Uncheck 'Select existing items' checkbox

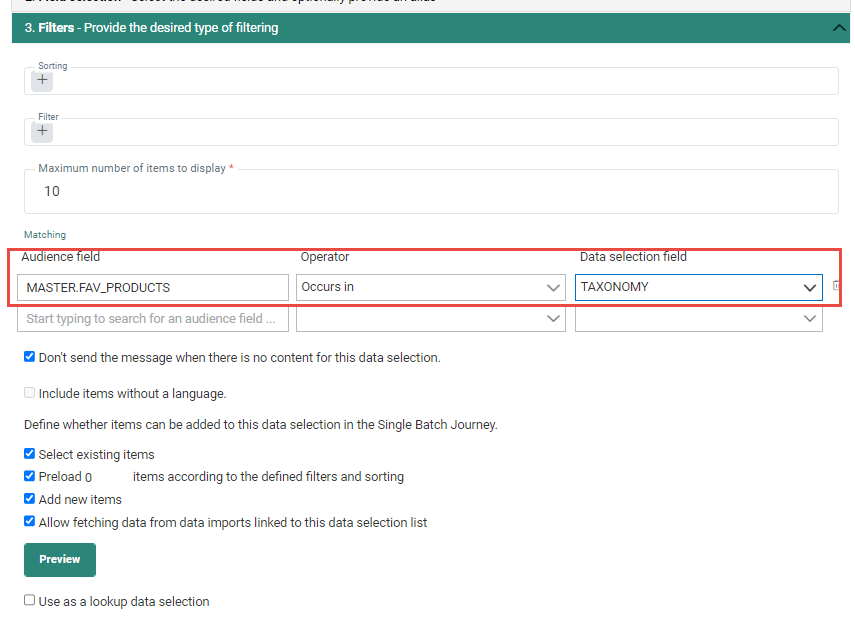coord(30,454)
